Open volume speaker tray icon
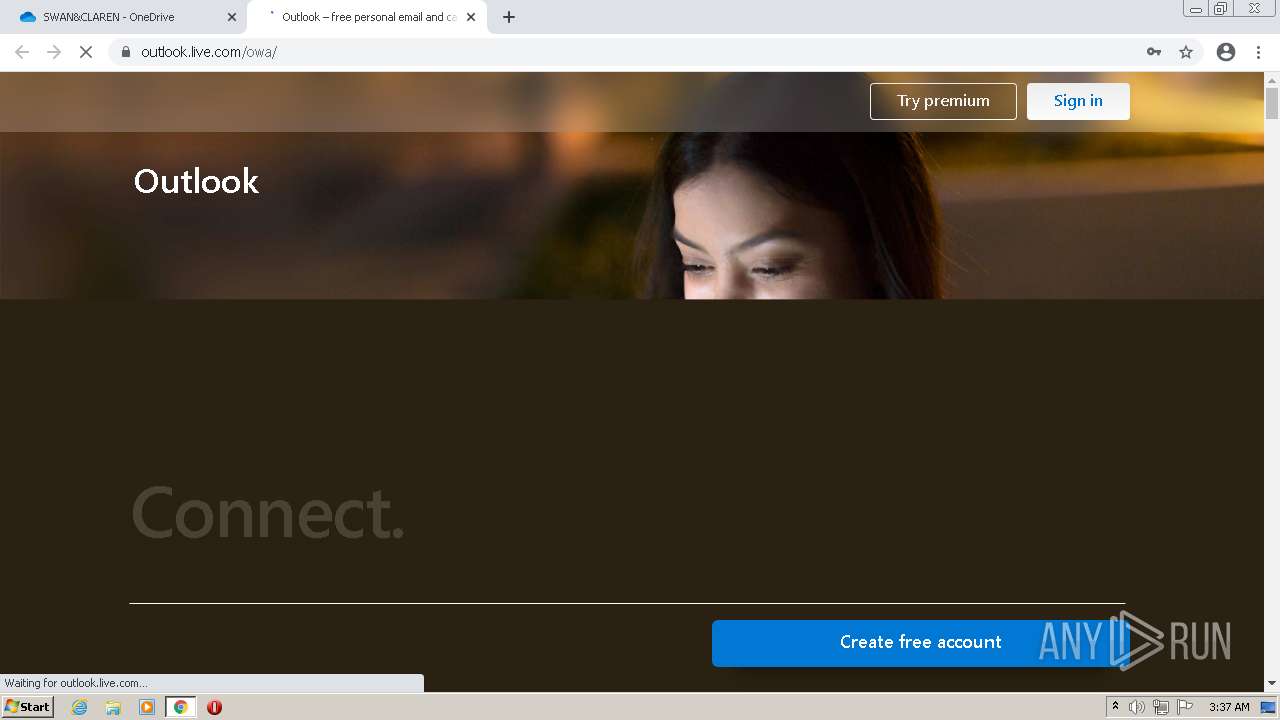Image resolution: width=1280 pixels, height=720 pixels. tap(1137, 707)
